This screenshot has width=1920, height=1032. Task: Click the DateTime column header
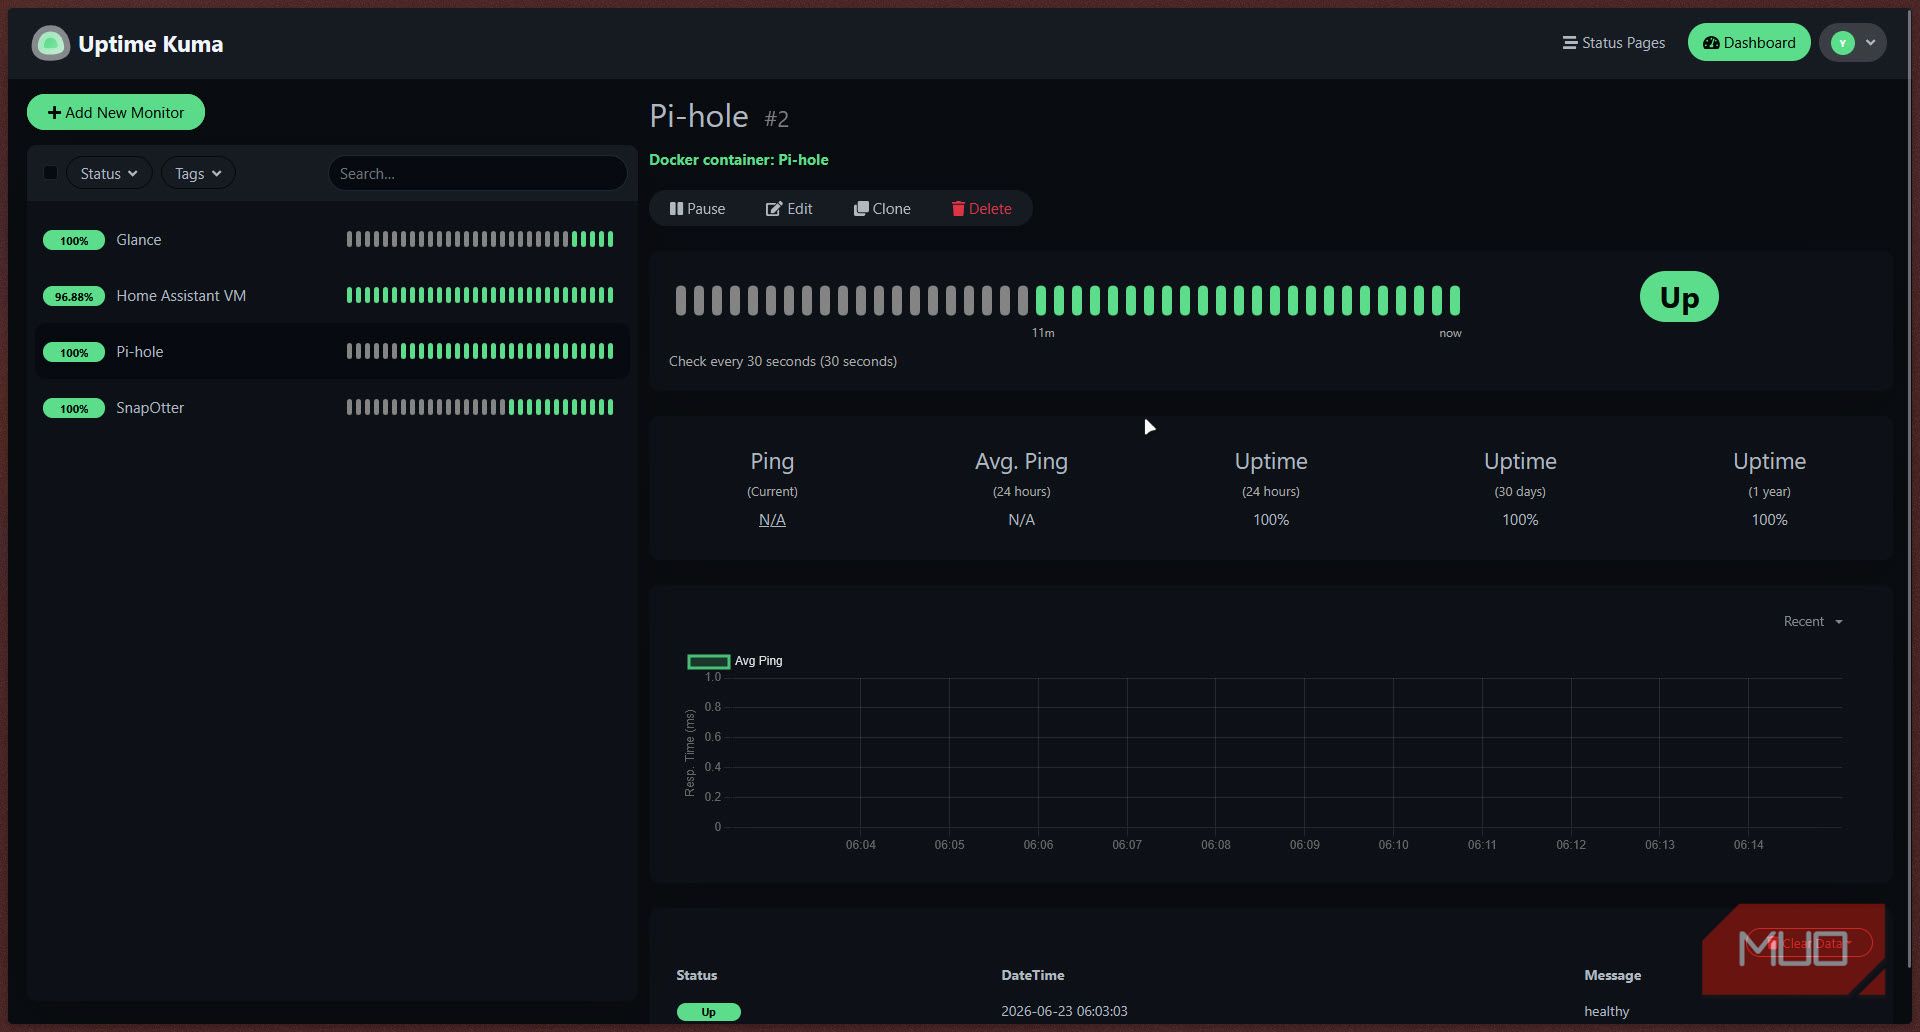coord(1033,975)
